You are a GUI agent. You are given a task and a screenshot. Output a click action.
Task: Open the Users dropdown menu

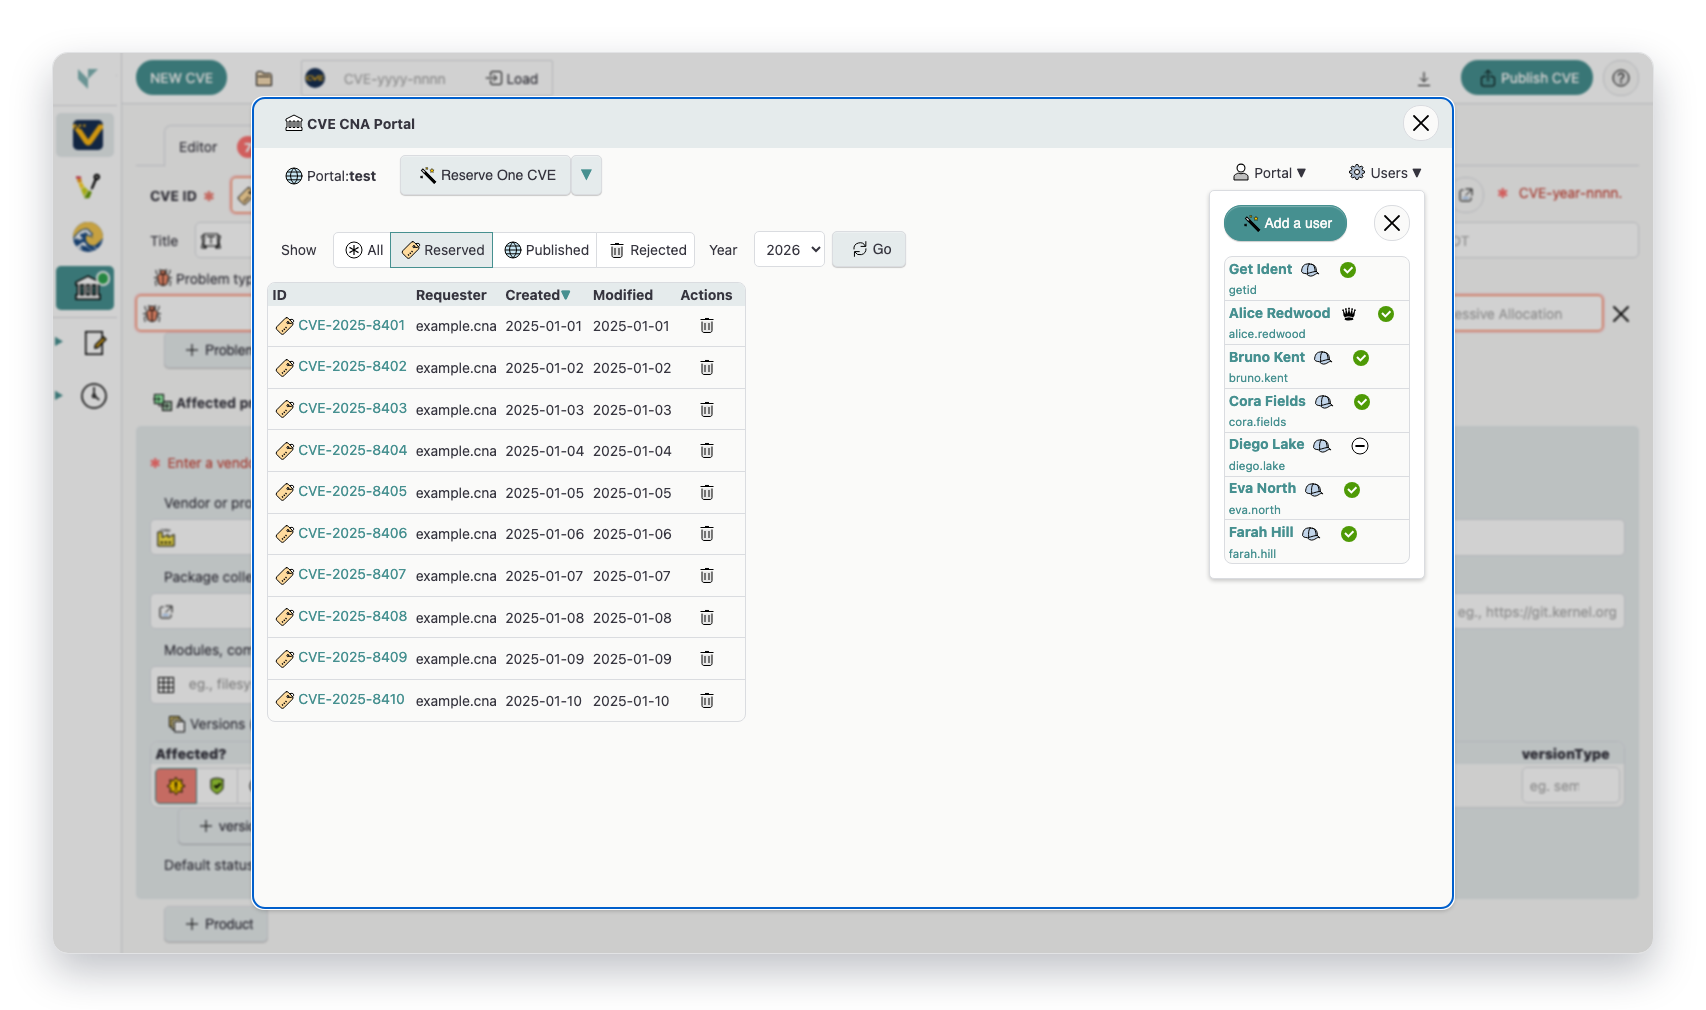coord(1386,172)
